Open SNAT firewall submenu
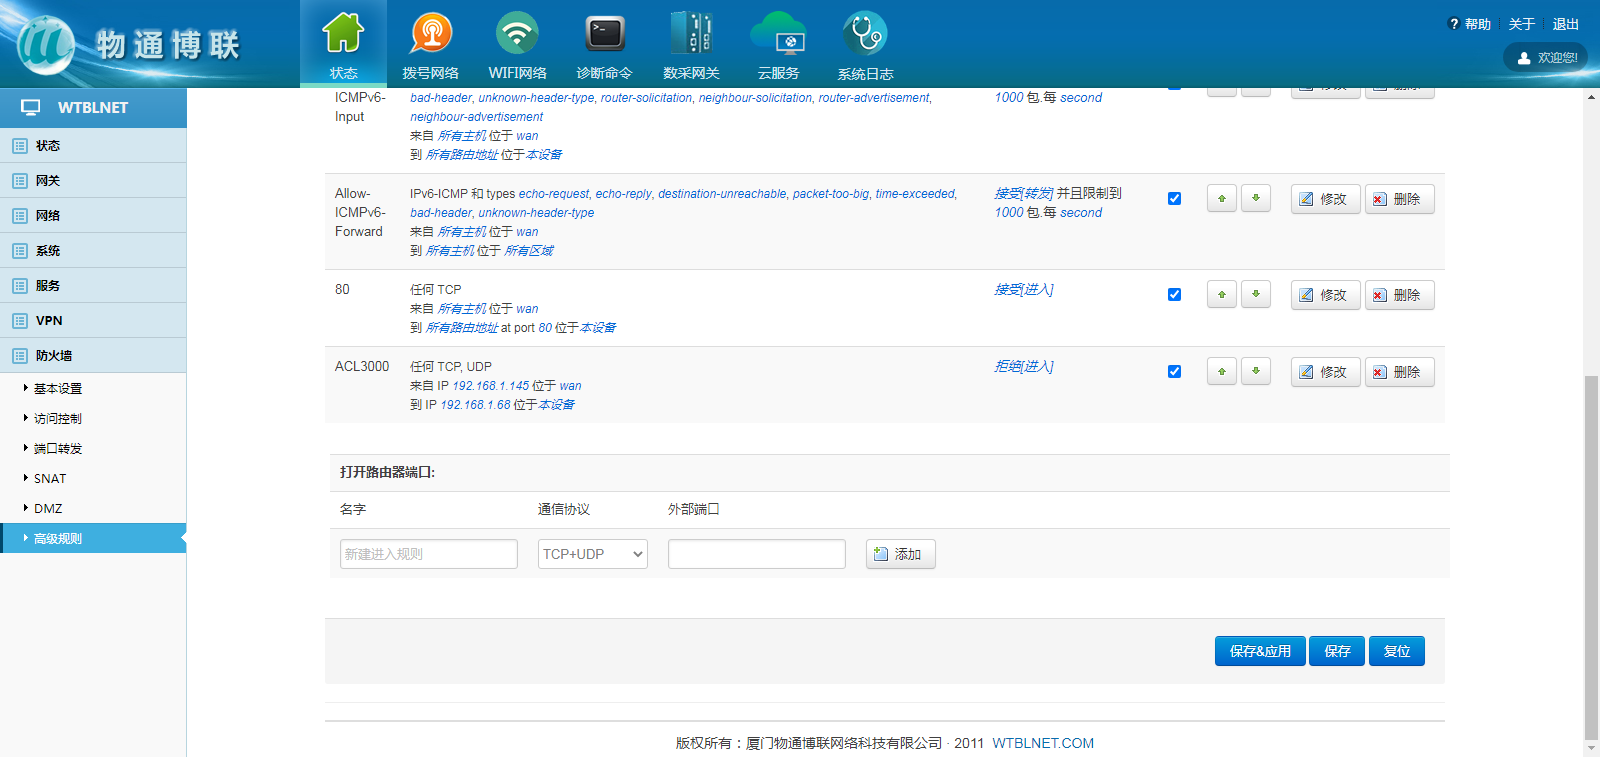The image size is (1600, 757). point(50,479)
